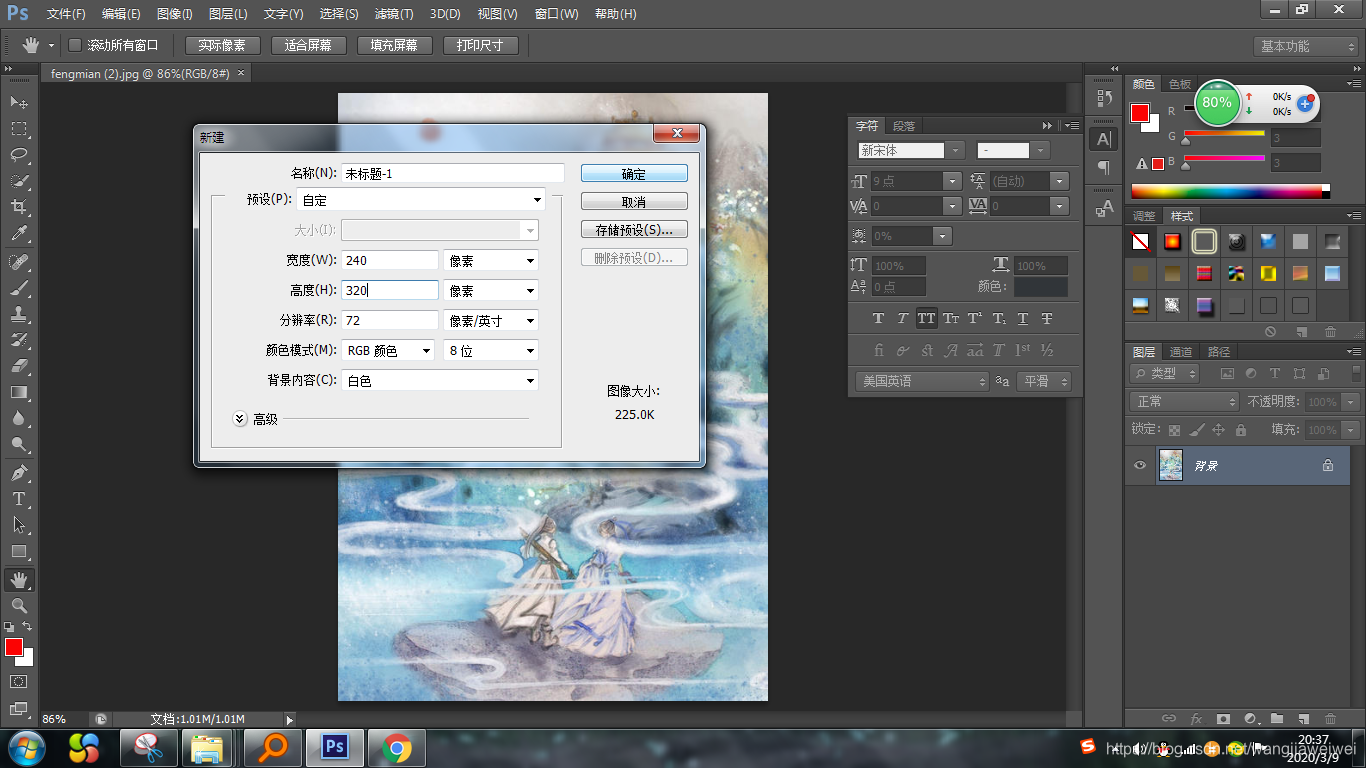
Task: Open the 文件(F) menu
Action: point(66,14)
